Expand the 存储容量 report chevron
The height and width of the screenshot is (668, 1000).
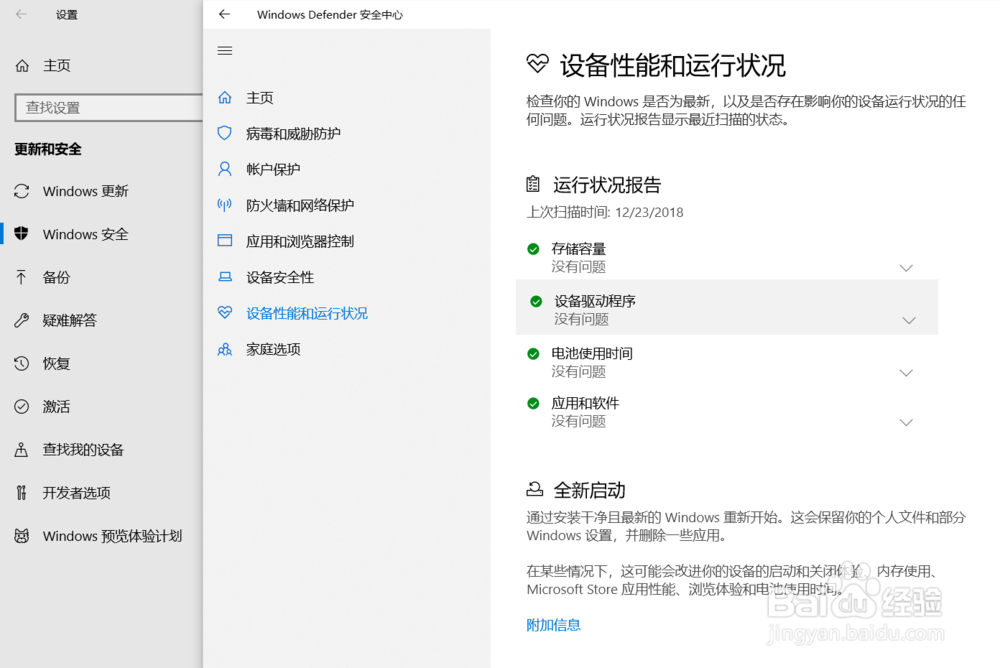pyautogui.click(x=906, y=268)
